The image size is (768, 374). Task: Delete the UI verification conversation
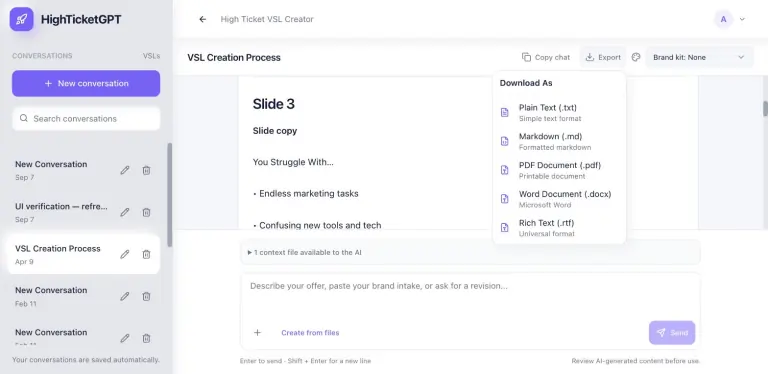146,212
